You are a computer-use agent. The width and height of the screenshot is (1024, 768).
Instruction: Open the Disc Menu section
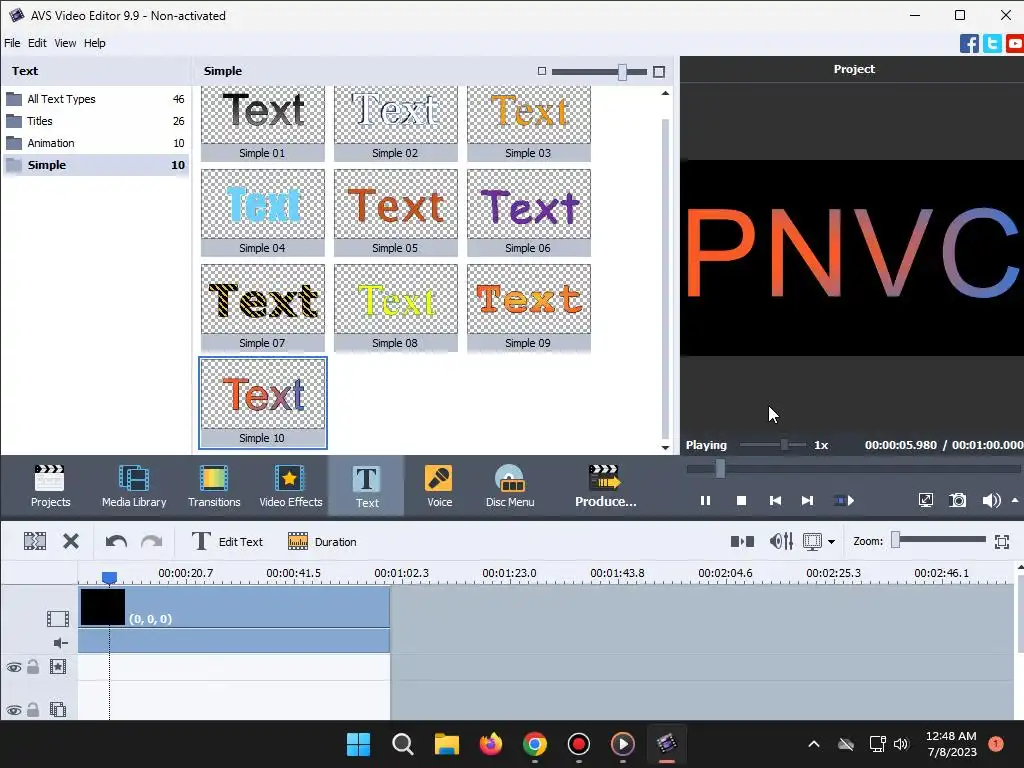coord(509,486)
